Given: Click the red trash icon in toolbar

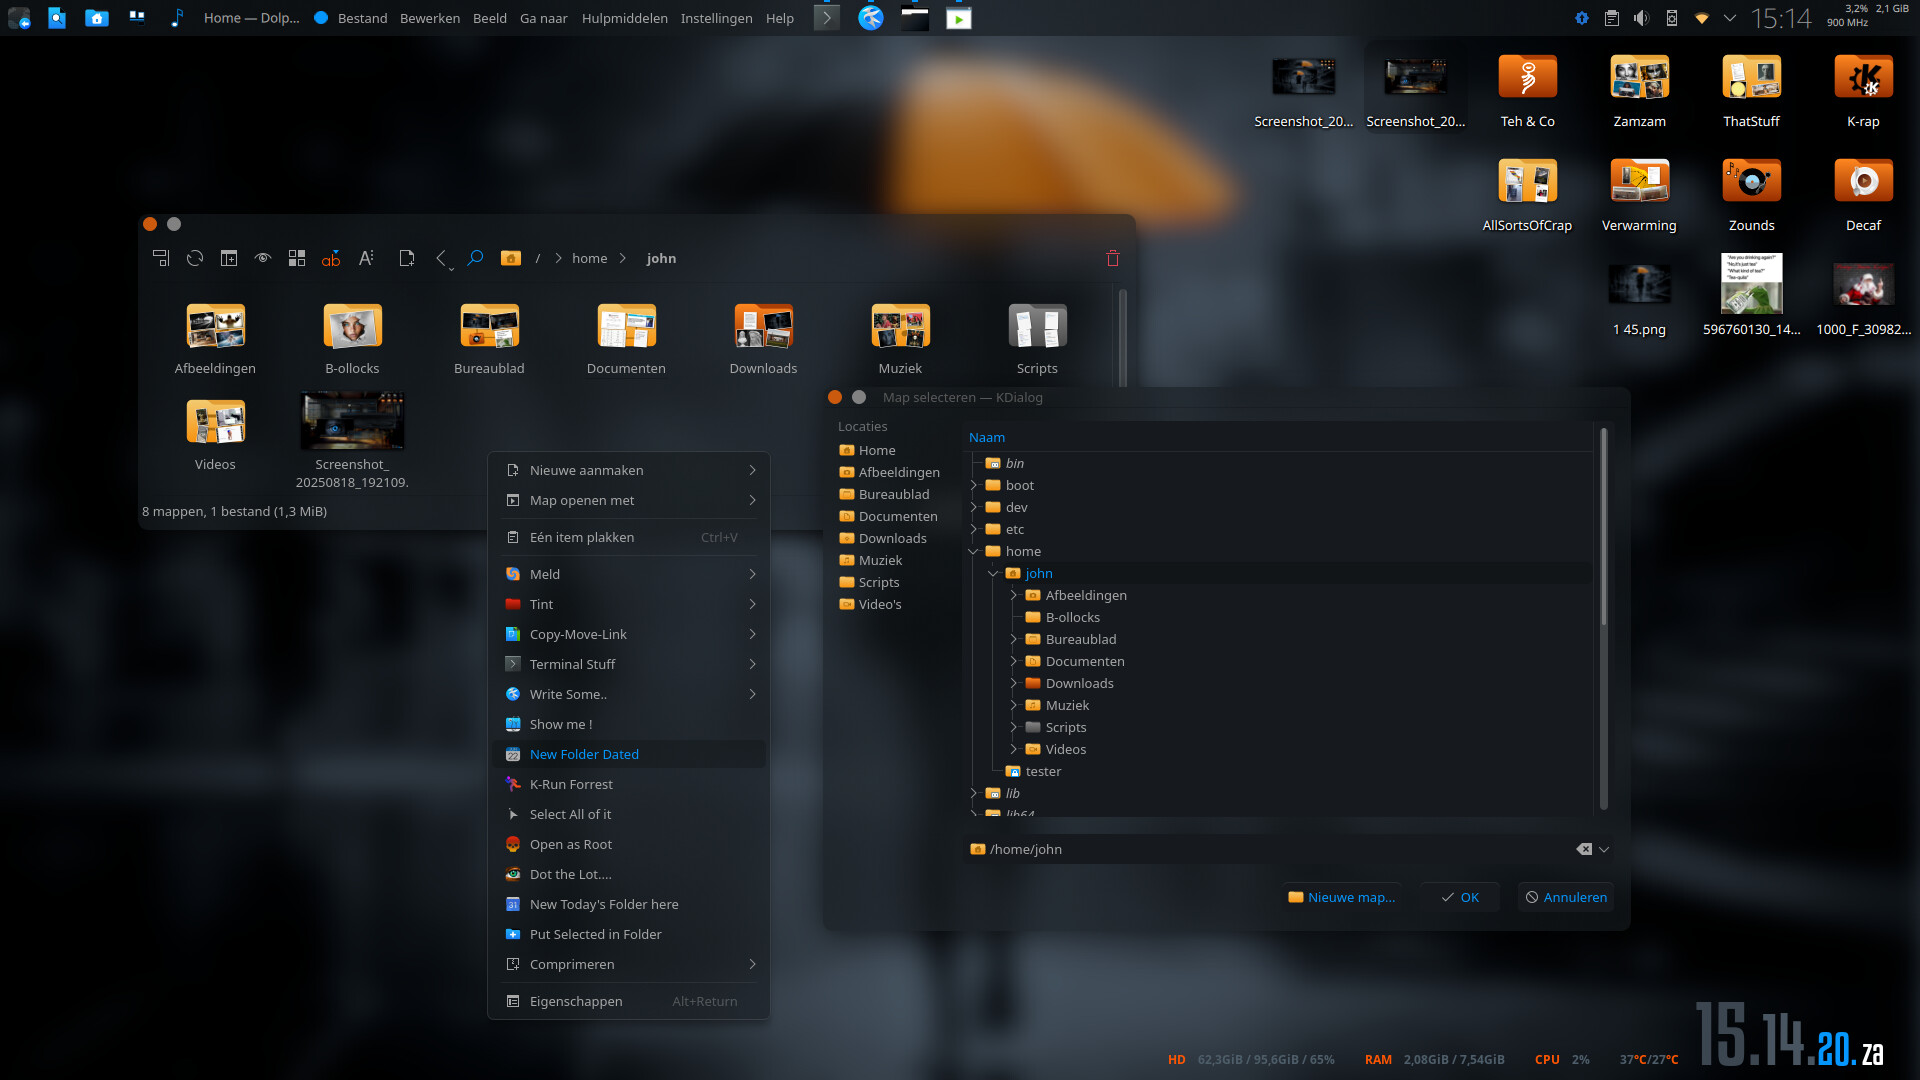Looking at the screenshot, I should 1112,258.
